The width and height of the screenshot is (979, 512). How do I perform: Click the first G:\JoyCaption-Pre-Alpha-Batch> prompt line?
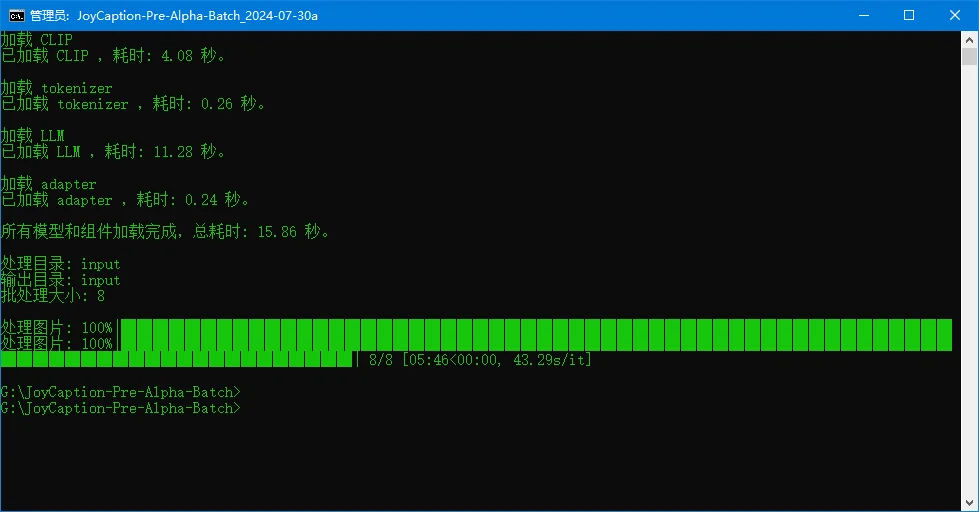[x=121, y=392]
